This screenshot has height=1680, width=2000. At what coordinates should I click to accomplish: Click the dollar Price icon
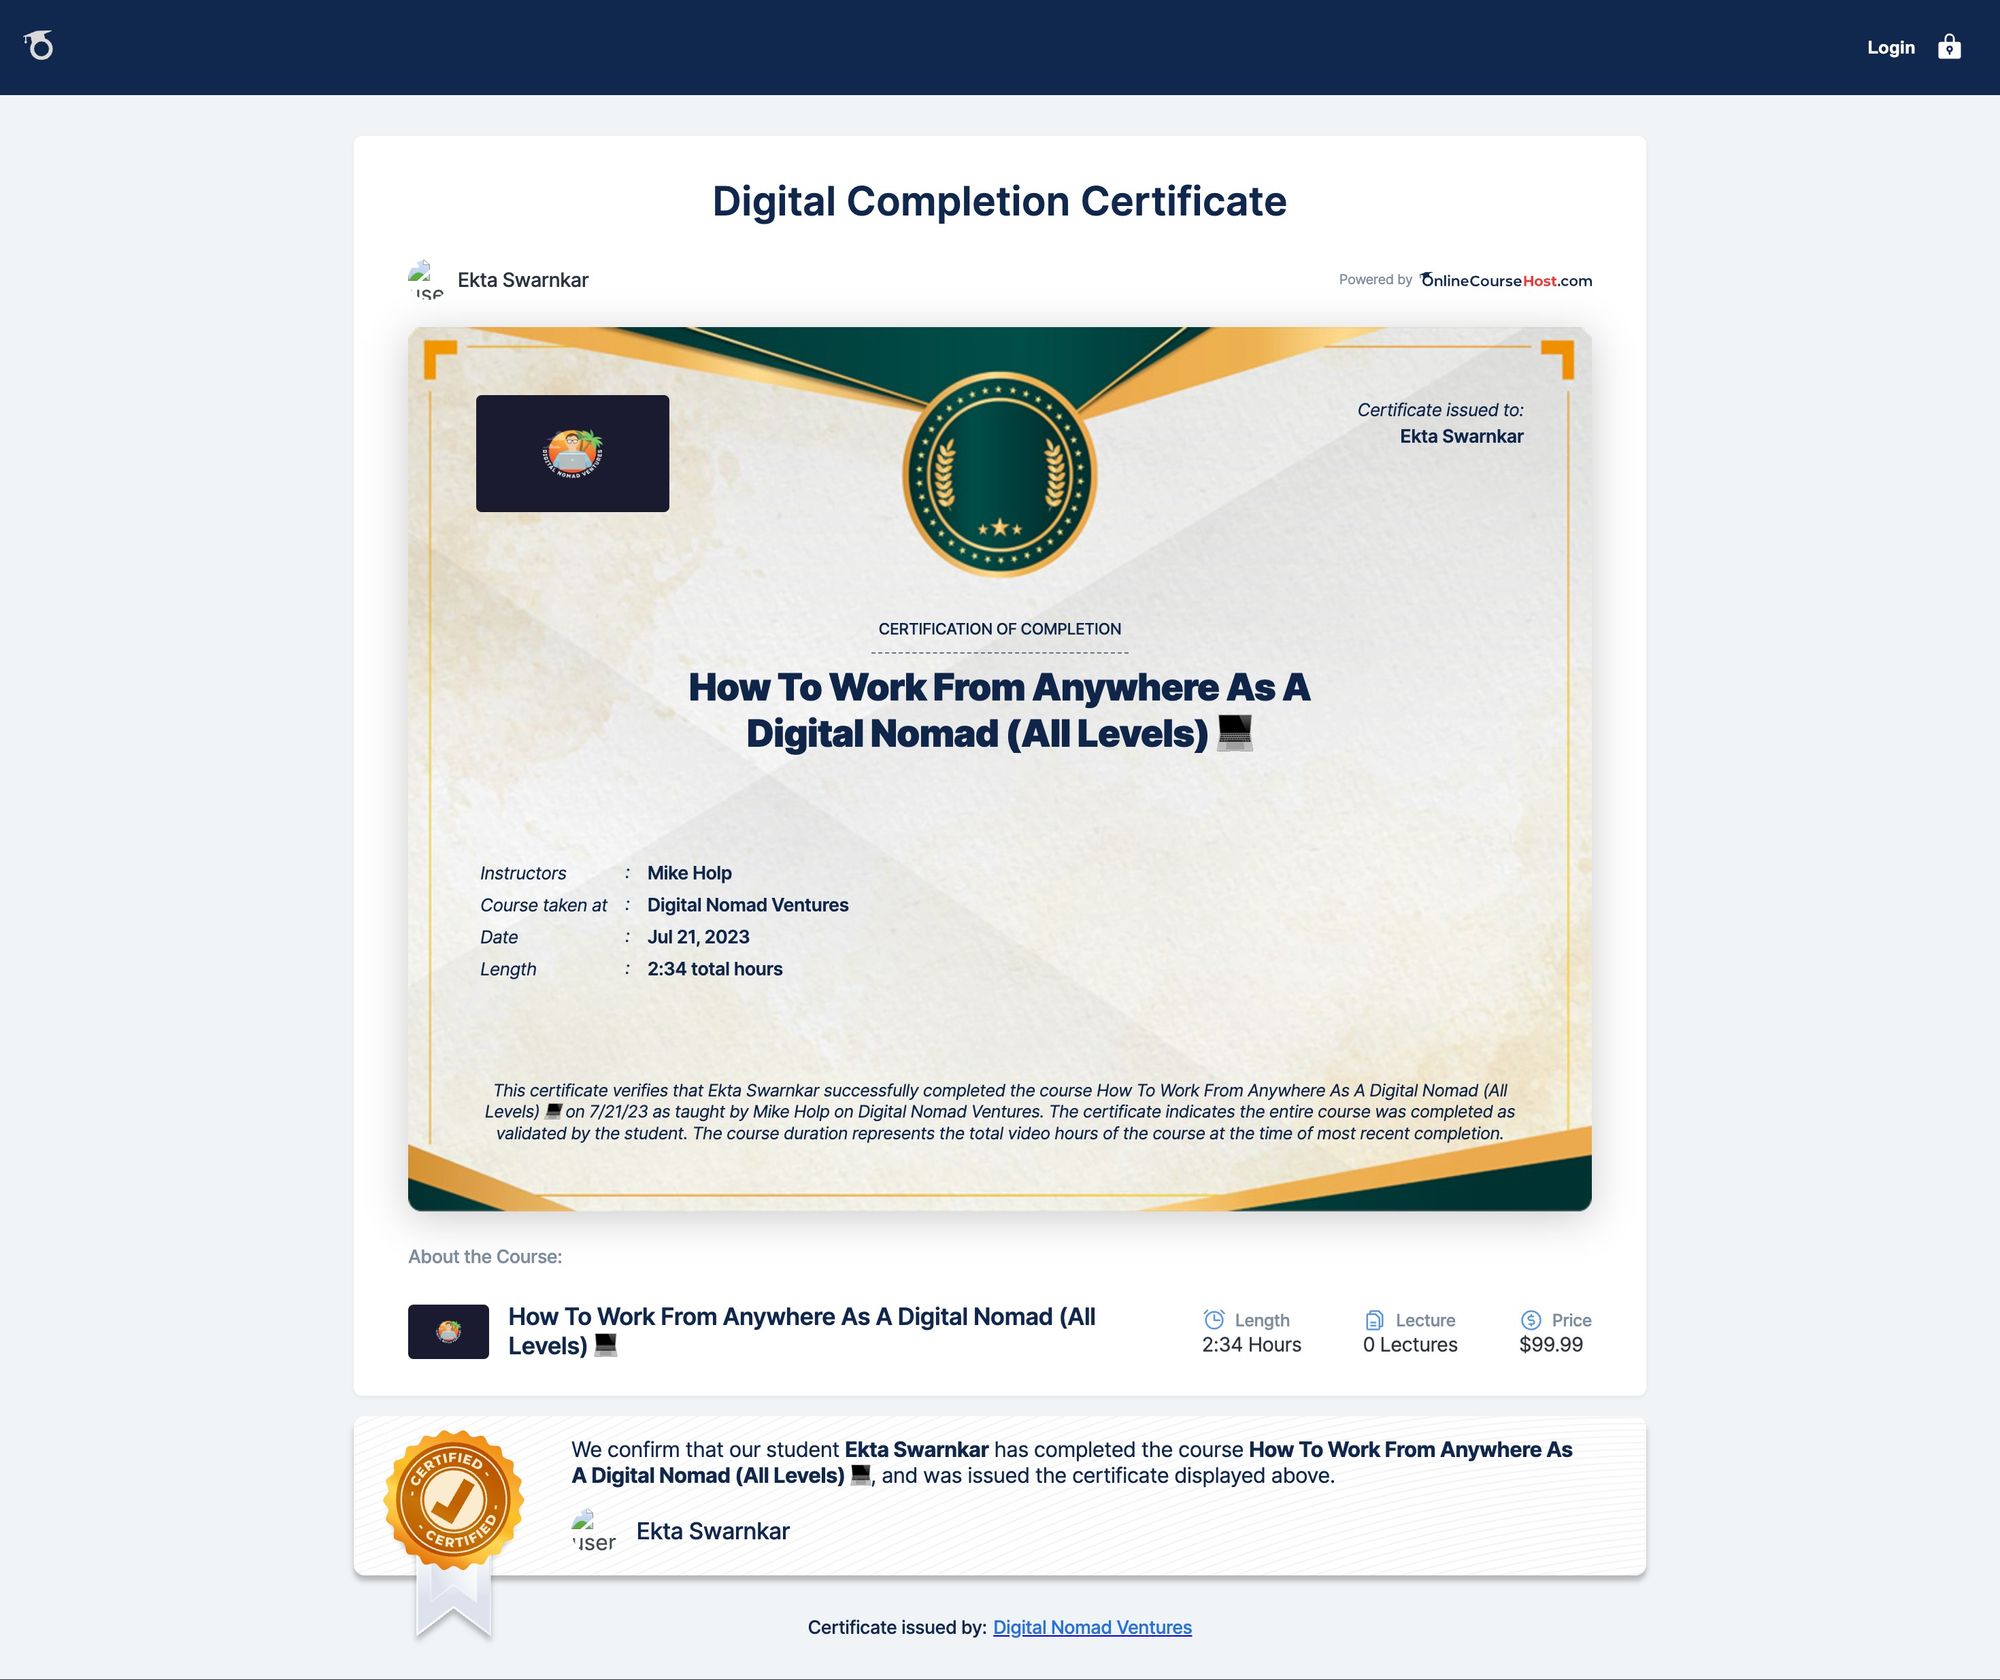1531,1320
